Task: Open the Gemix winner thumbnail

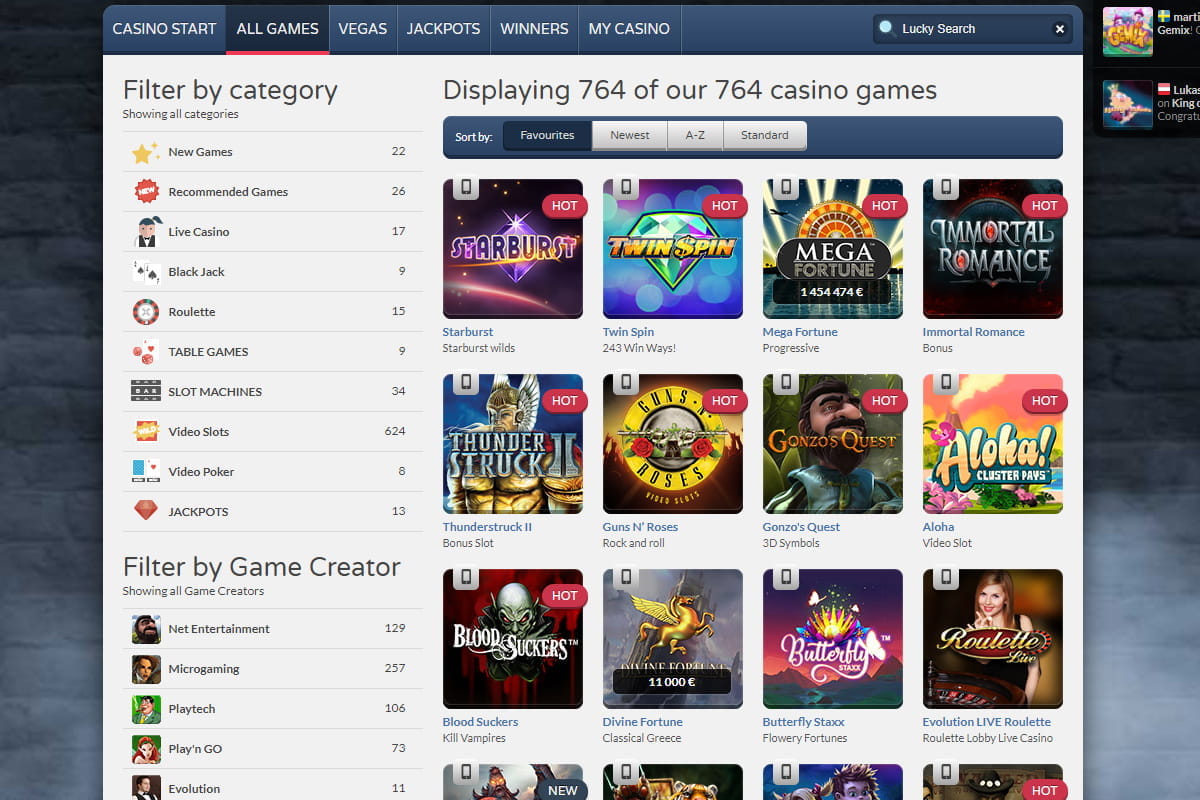Action: pyautogui.click(x=1128, y=32)
